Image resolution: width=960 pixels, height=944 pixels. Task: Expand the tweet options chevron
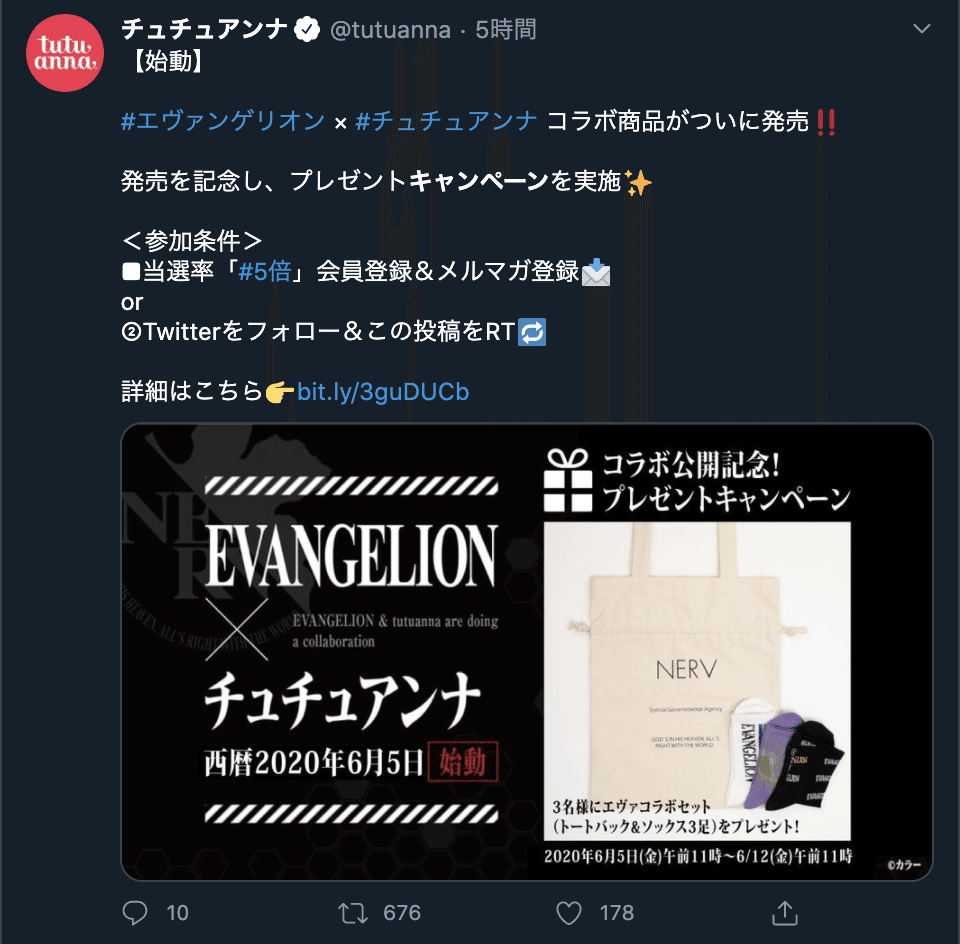click(x=921, y=29)
